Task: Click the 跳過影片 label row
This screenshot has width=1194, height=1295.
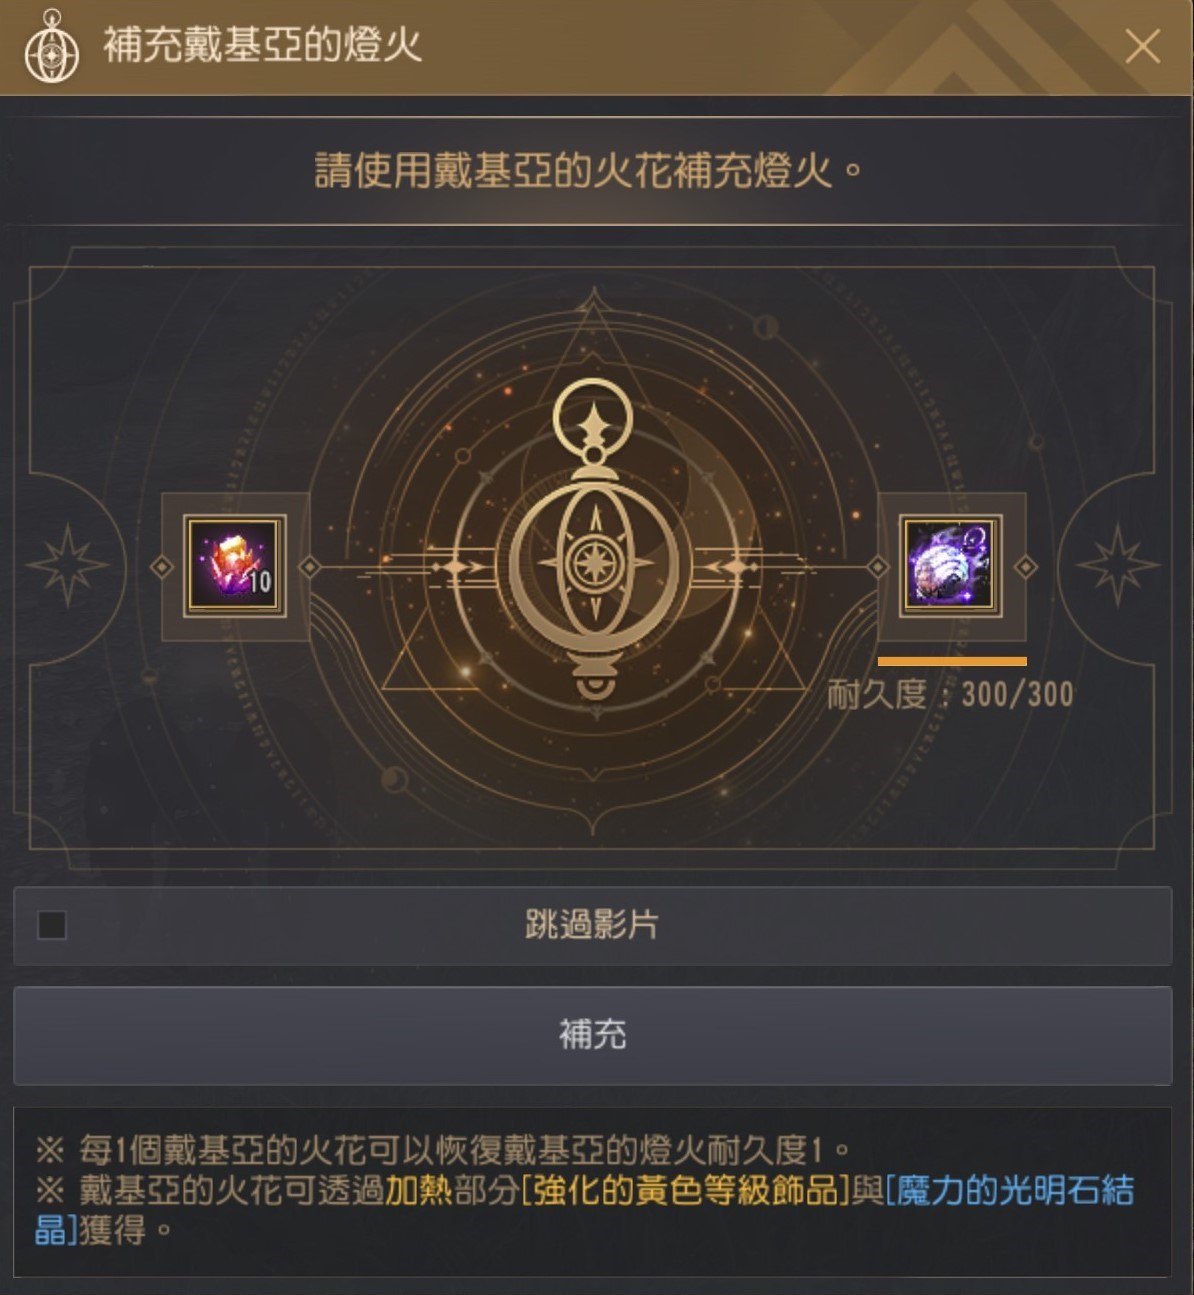Action: 592,925
